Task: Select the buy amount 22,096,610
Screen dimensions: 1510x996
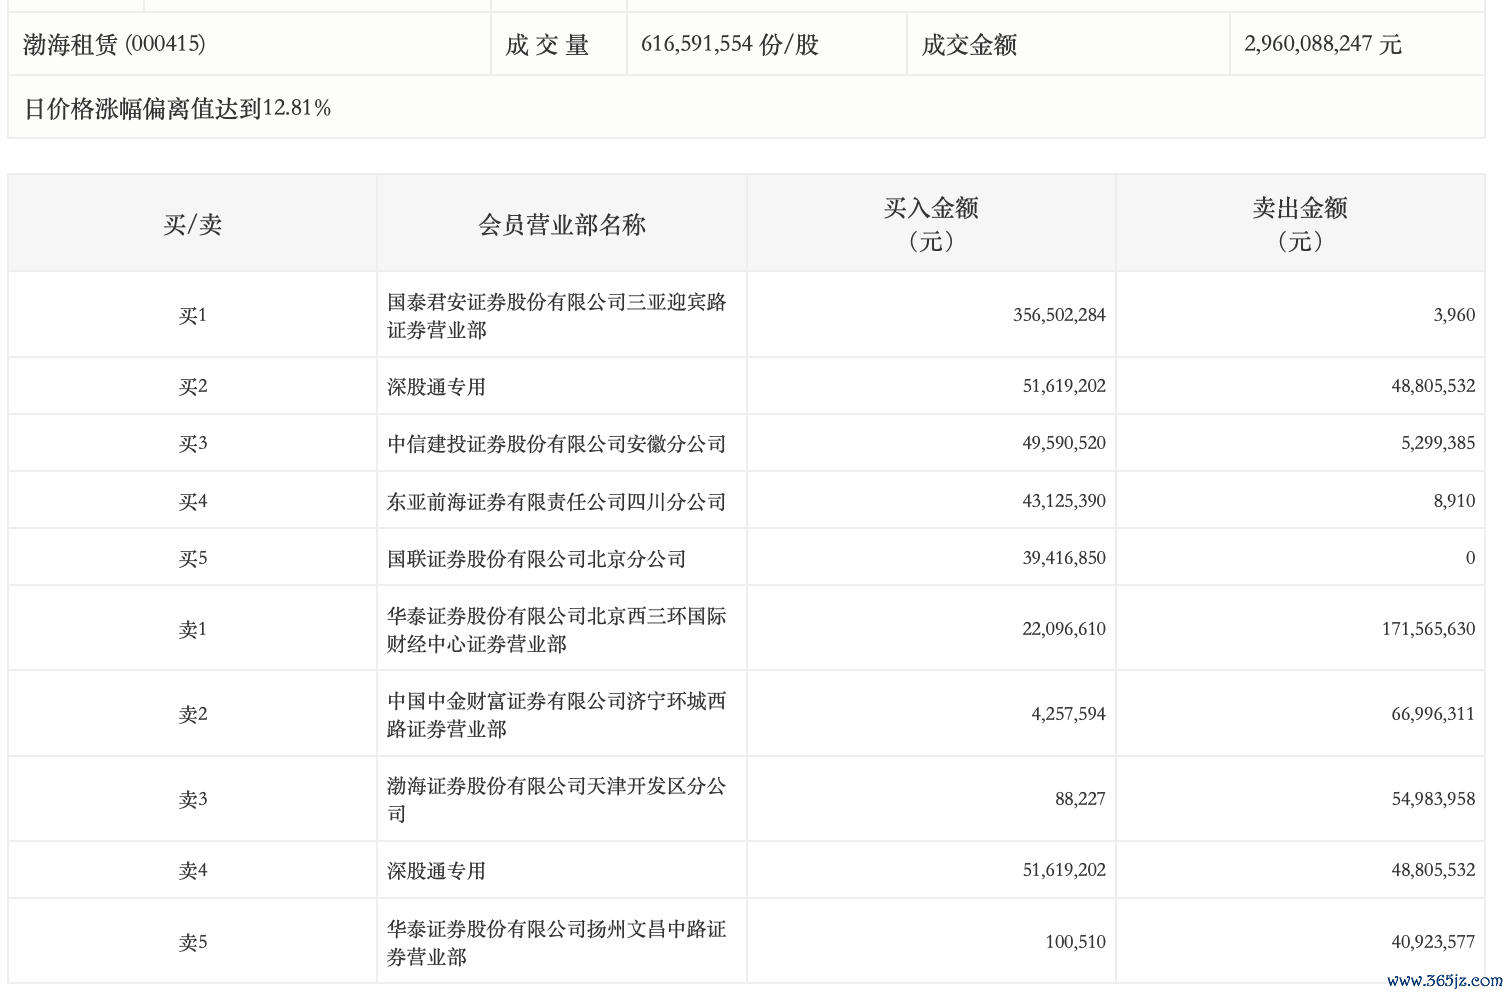Action: point(1064,629)
